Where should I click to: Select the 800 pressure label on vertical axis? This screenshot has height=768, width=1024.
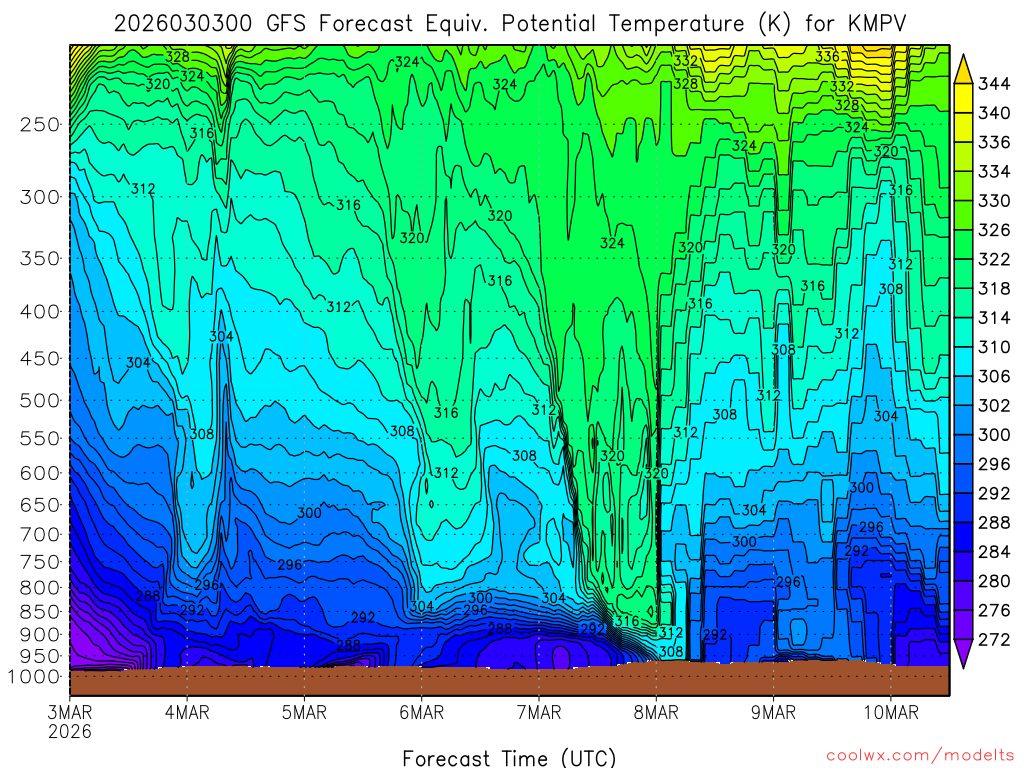(40, 587)
